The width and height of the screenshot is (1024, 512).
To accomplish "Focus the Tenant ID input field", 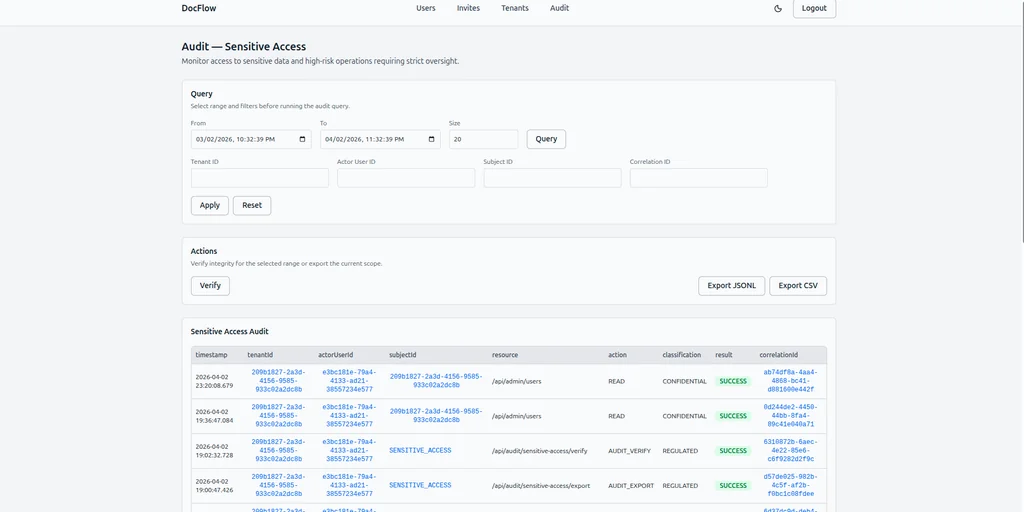I will 260,178.
